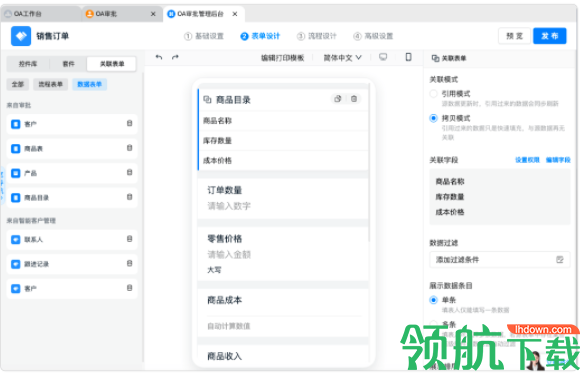This screenshot has height=377, width=580.
Task: Select the 引用模式 radio button
Action: click(x=434, y=94)
